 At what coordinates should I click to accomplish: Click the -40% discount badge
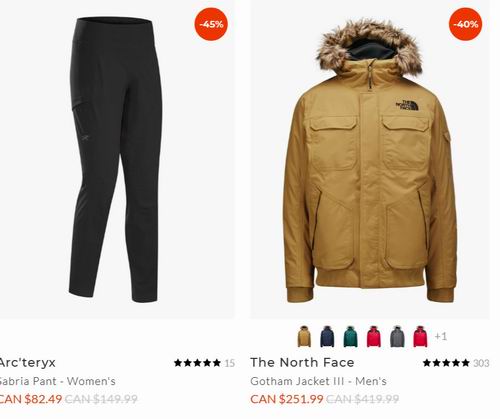point(465,24)
